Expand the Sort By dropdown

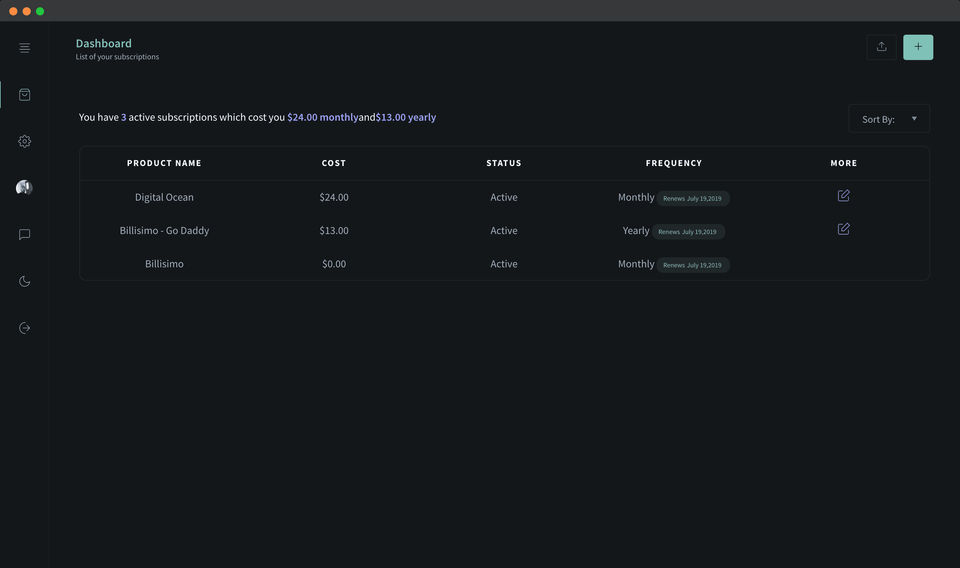[x=889, y=119]
